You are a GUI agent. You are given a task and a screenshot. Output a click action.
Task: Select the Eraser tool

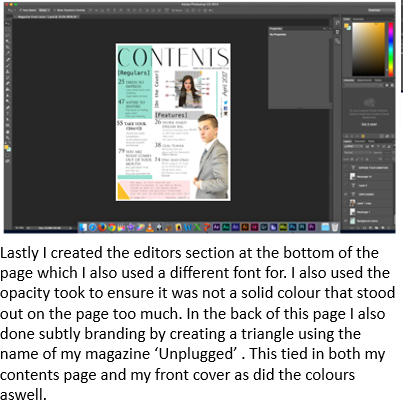(8, 83)
